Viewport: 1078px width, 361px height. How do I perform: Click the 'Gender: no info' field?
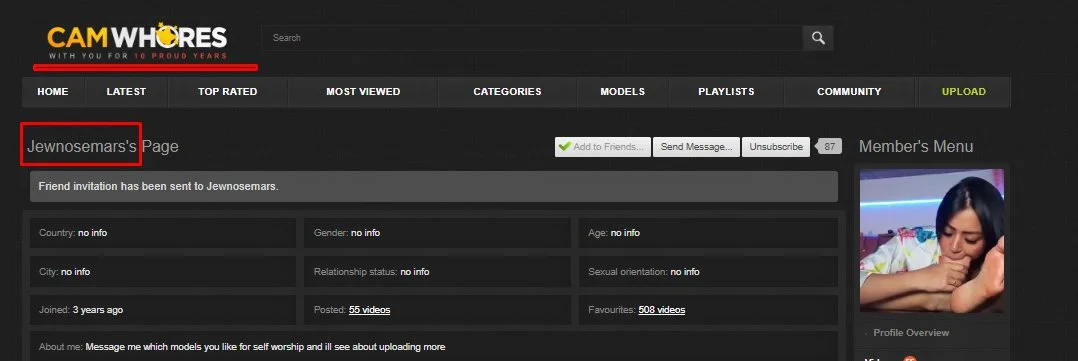tap(437, 233)
